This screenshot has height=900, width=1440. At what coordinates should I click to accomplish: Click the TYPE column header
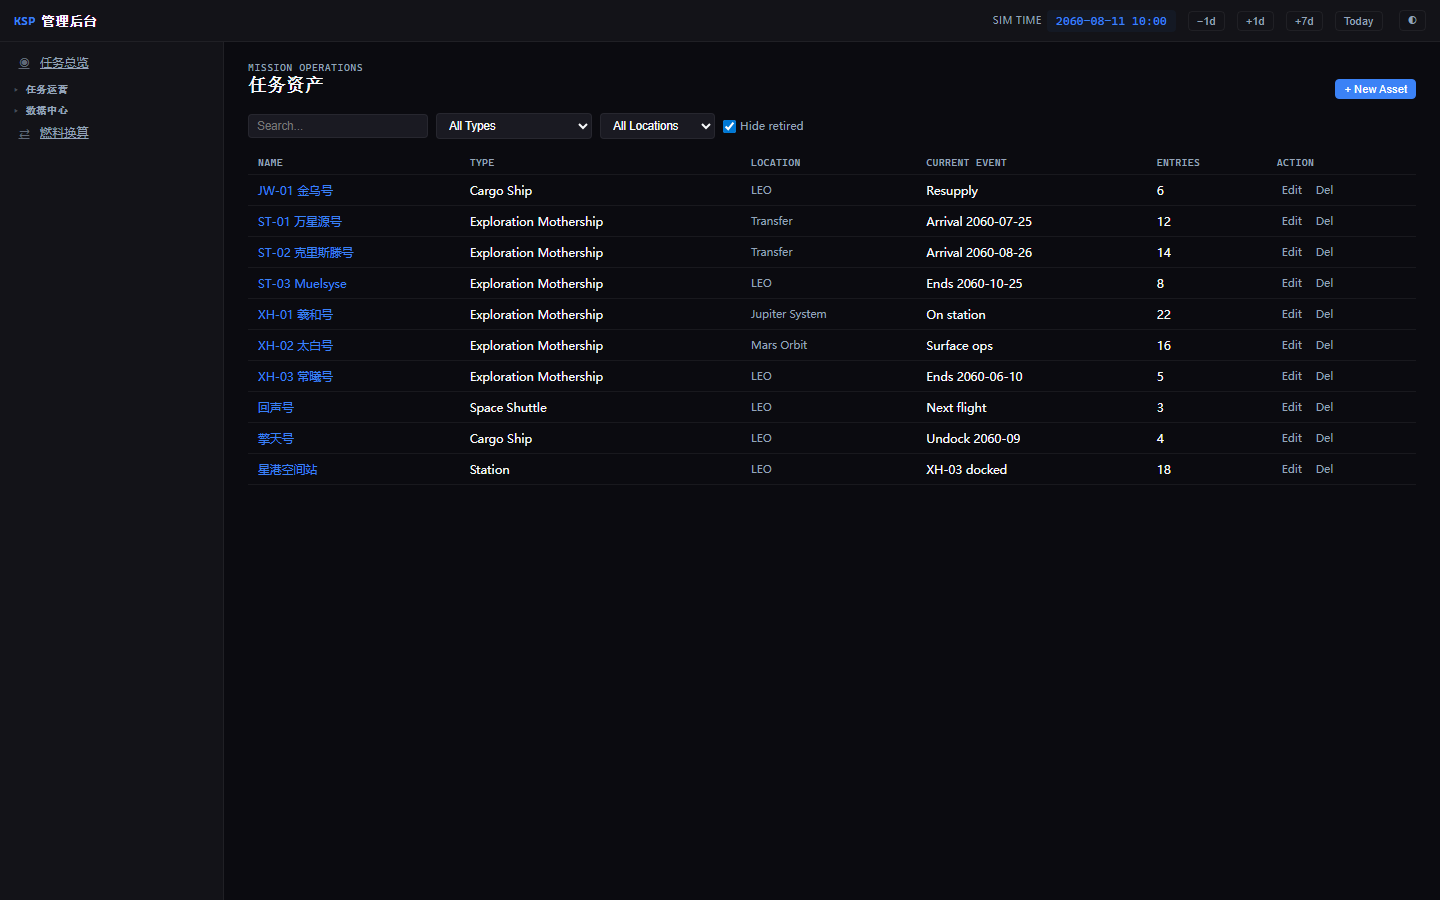(x=482, y=163)
